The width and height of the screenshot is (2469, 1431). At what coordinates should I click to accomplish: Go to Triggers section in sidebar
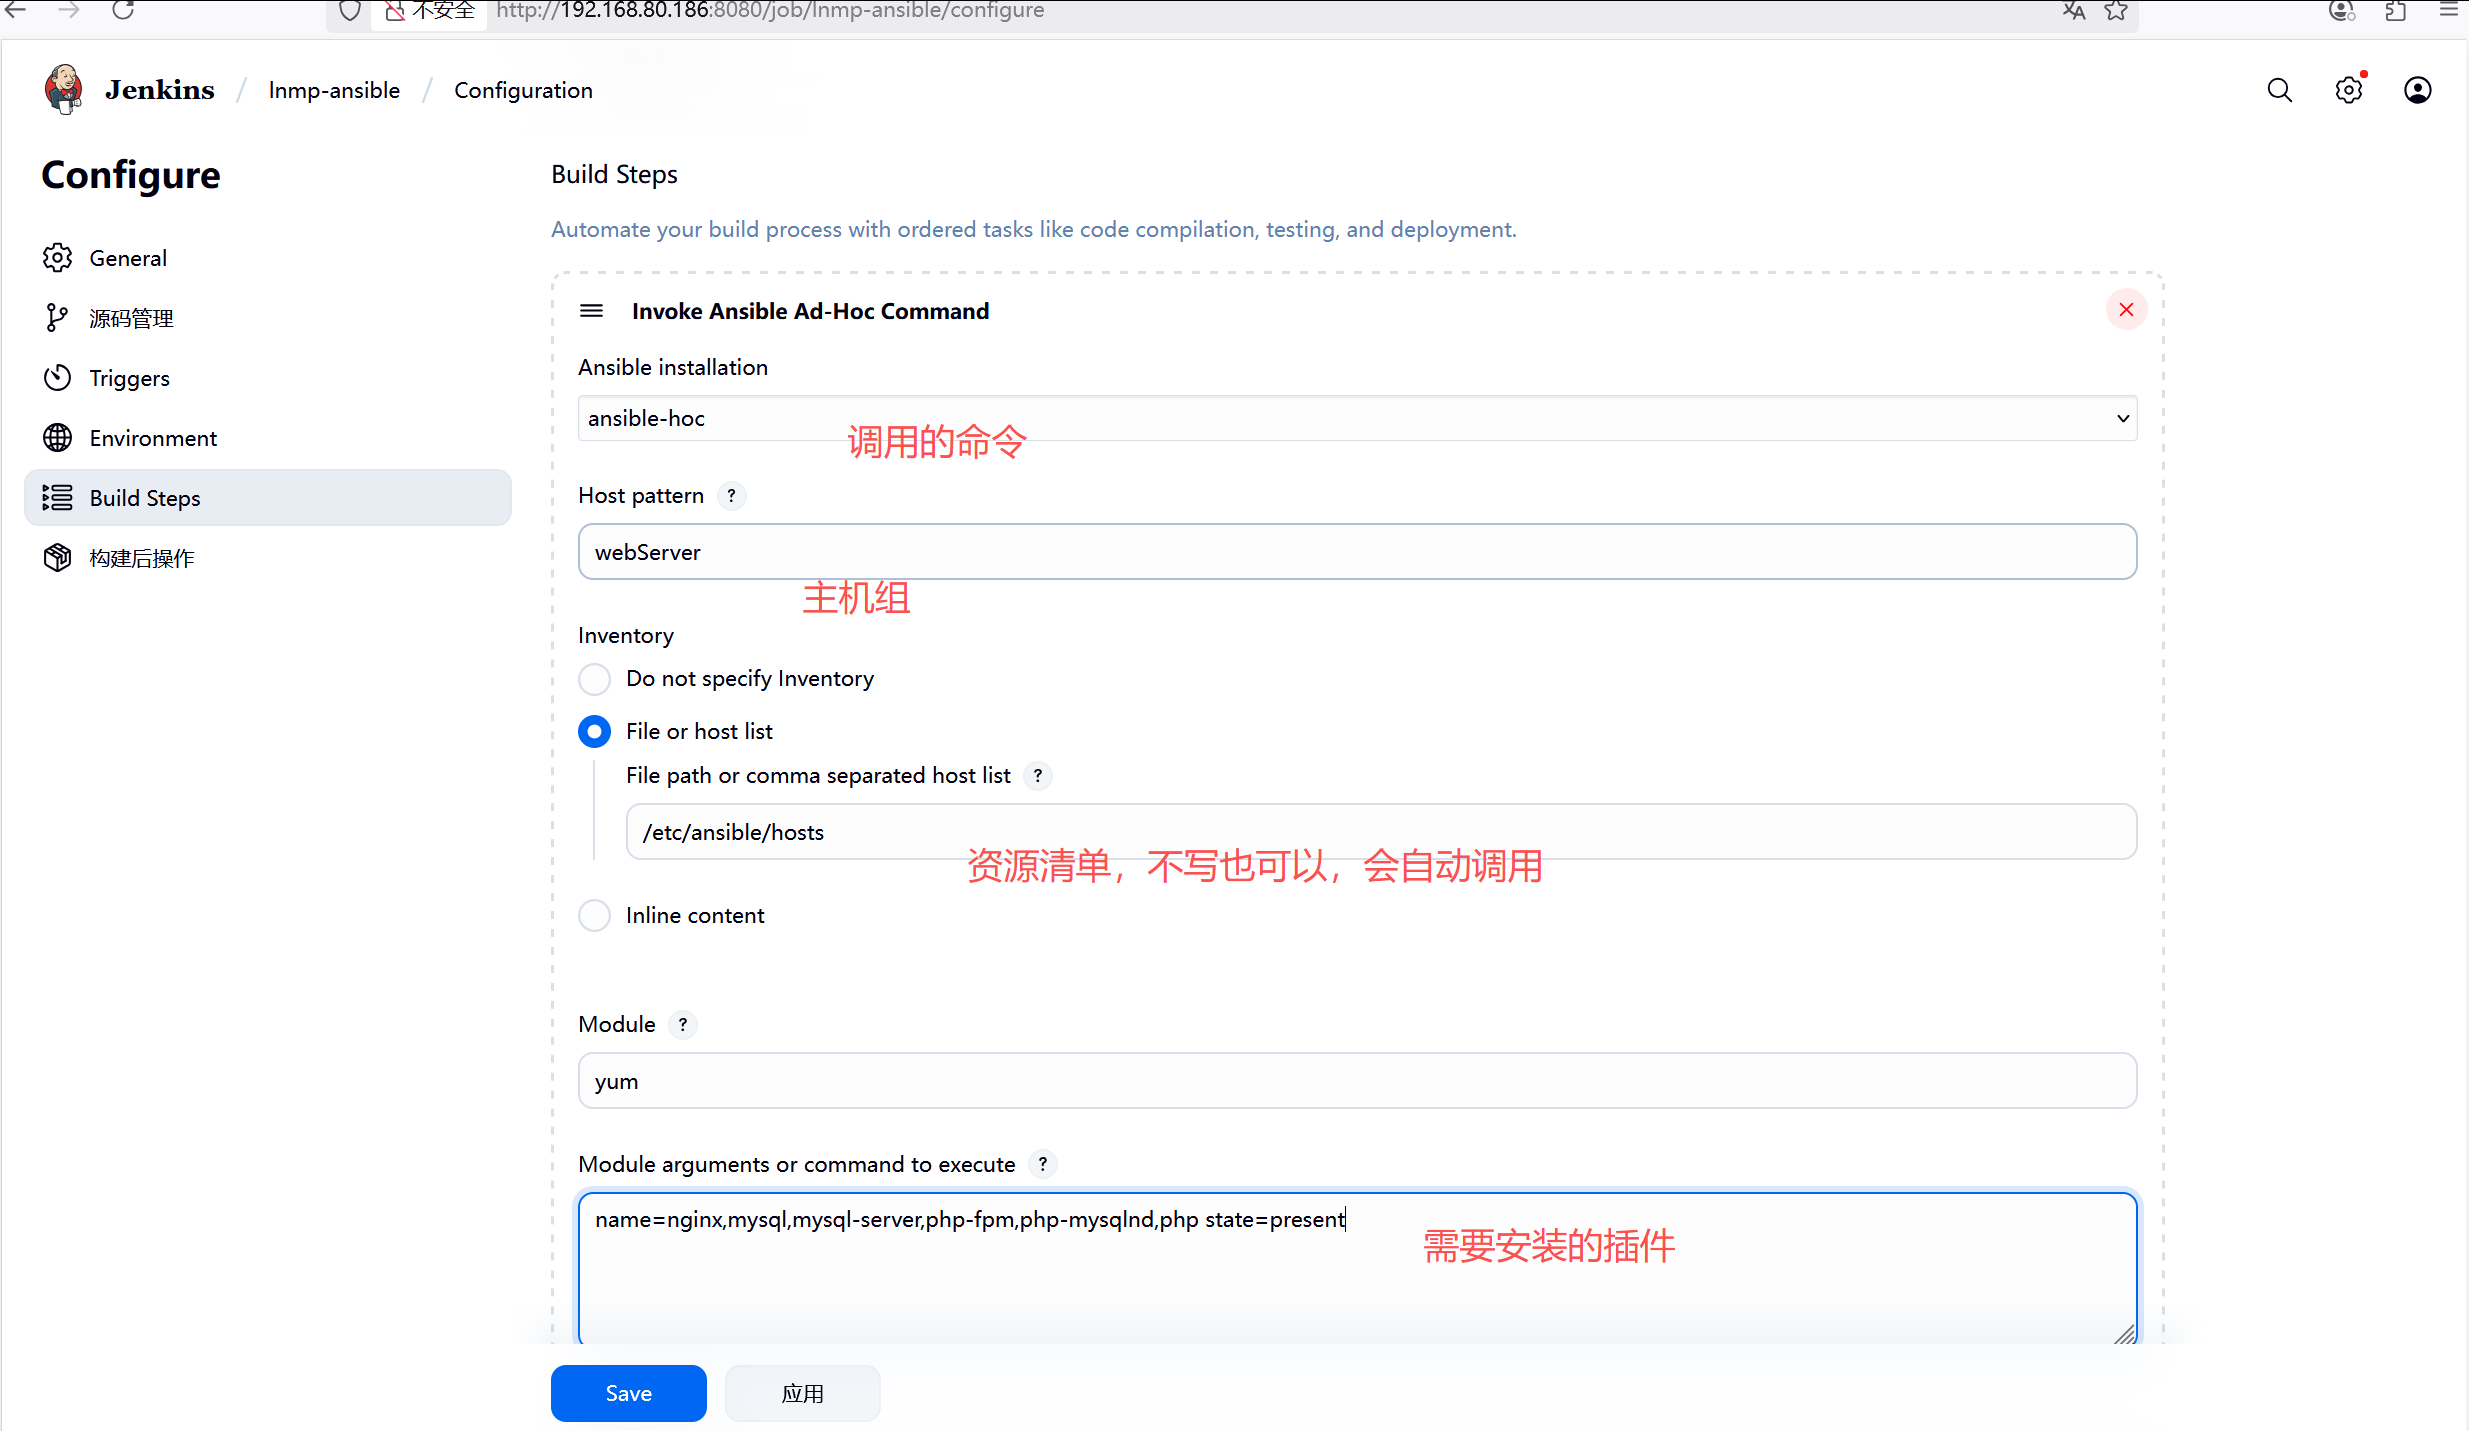click(267, 378)
